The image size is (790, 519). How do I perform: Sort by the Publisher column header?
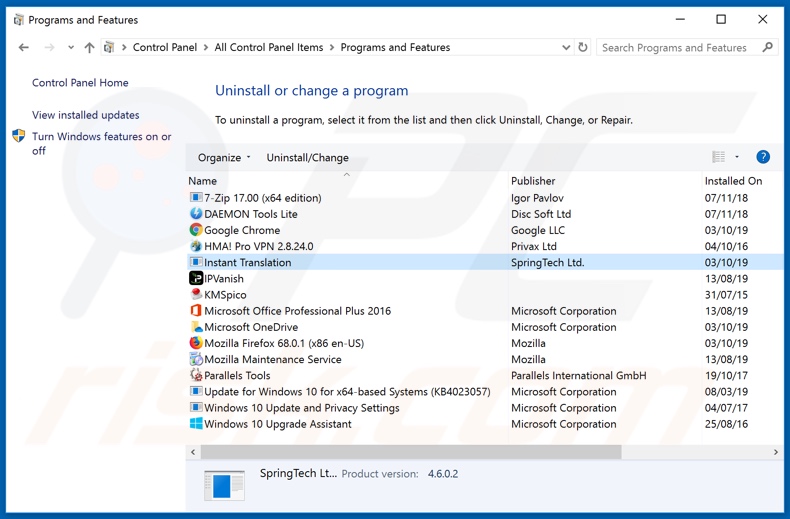(533, 180)
